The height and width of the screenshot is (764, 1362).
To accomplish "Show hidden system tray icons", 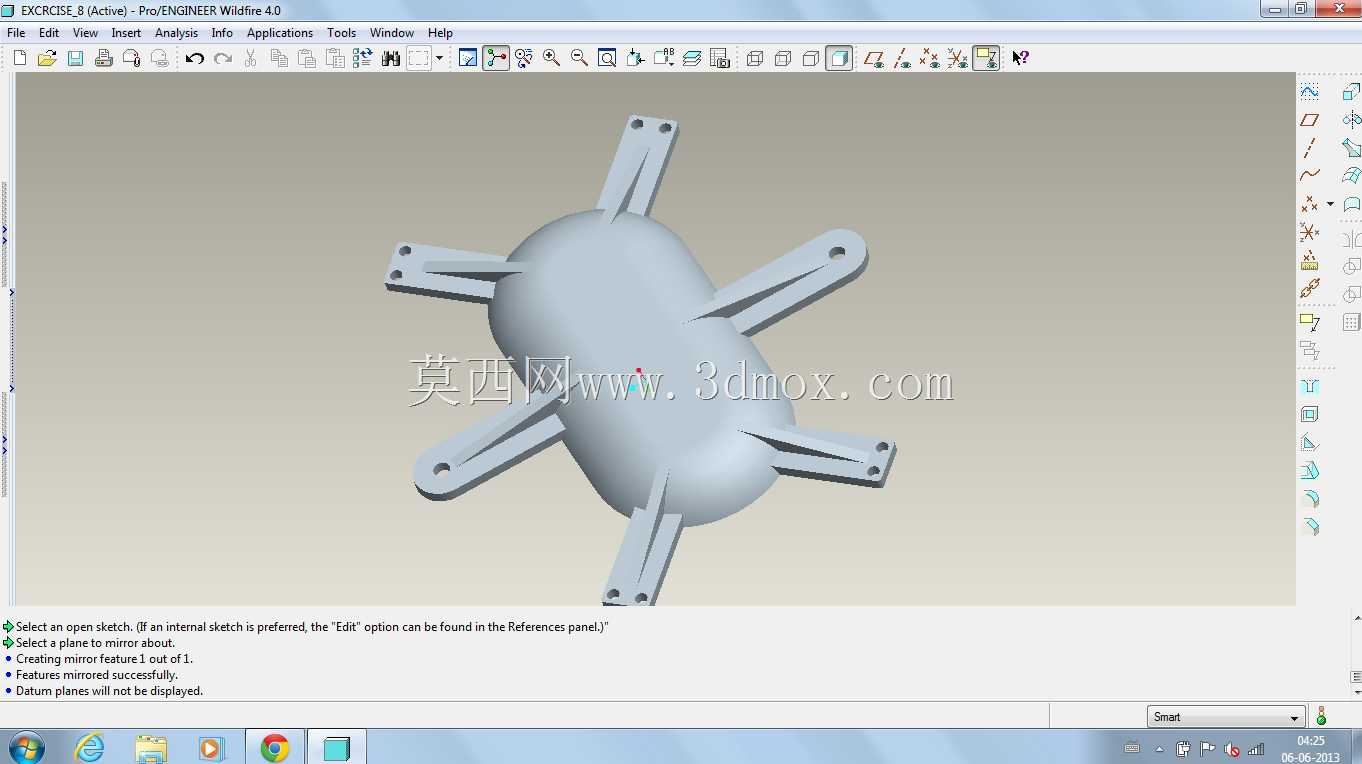I will (1160, 748).
